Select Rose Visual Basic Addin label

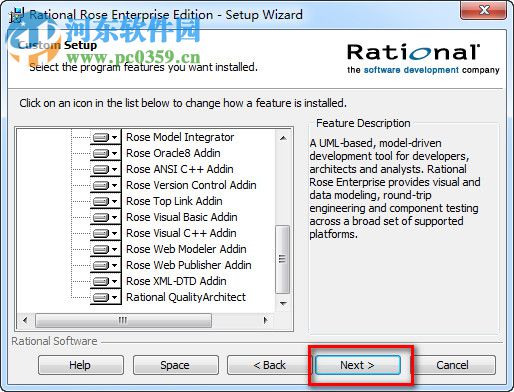(182, 217)
